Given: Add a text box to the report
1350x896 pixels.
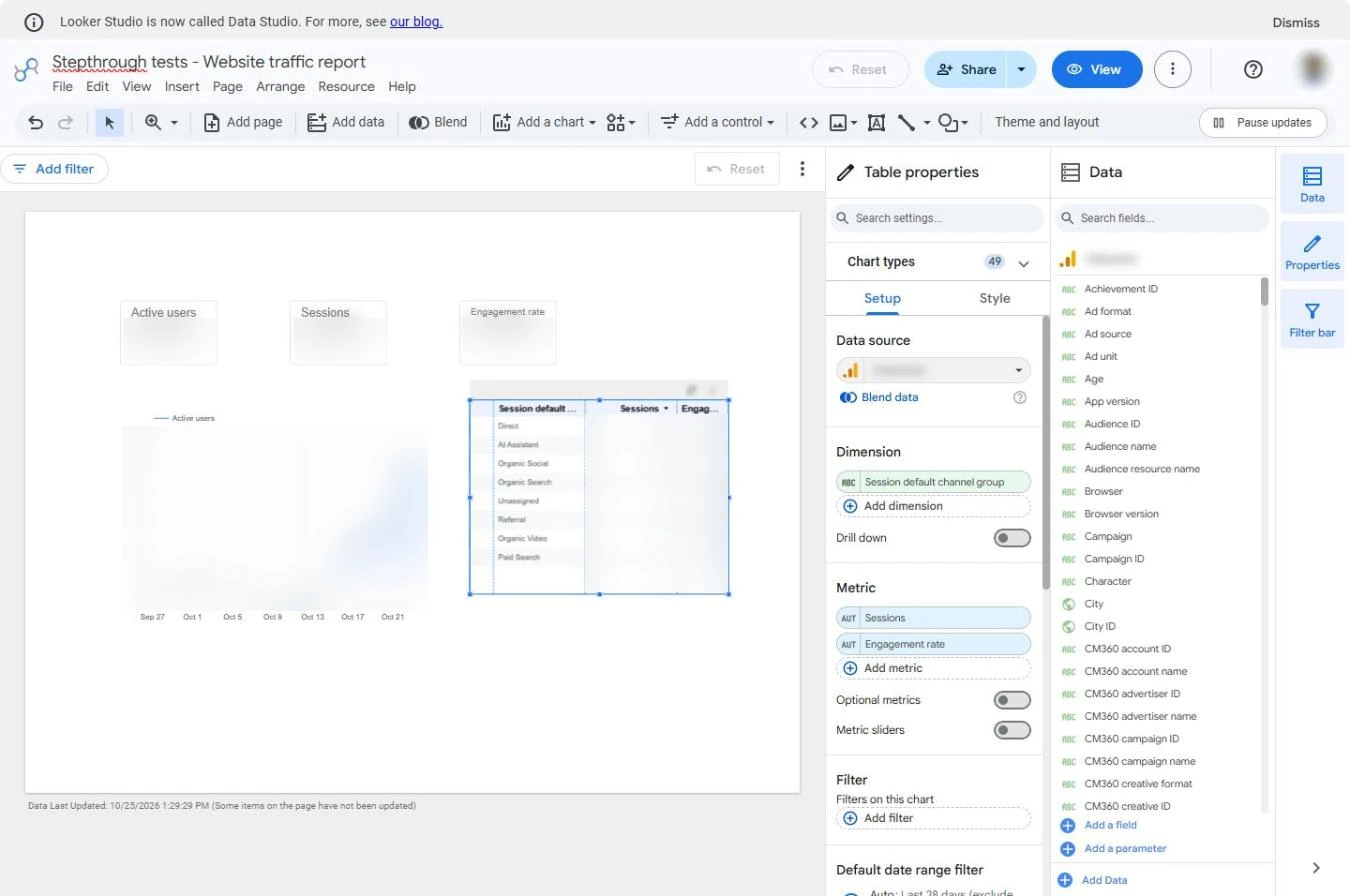Looking at the screenshot, I should tap(876, 122).
